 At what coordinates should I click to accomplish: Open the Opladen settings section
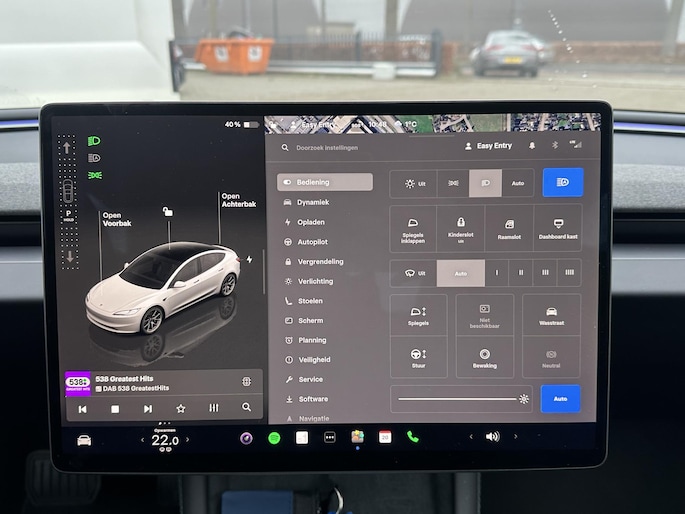click(311, 222)
